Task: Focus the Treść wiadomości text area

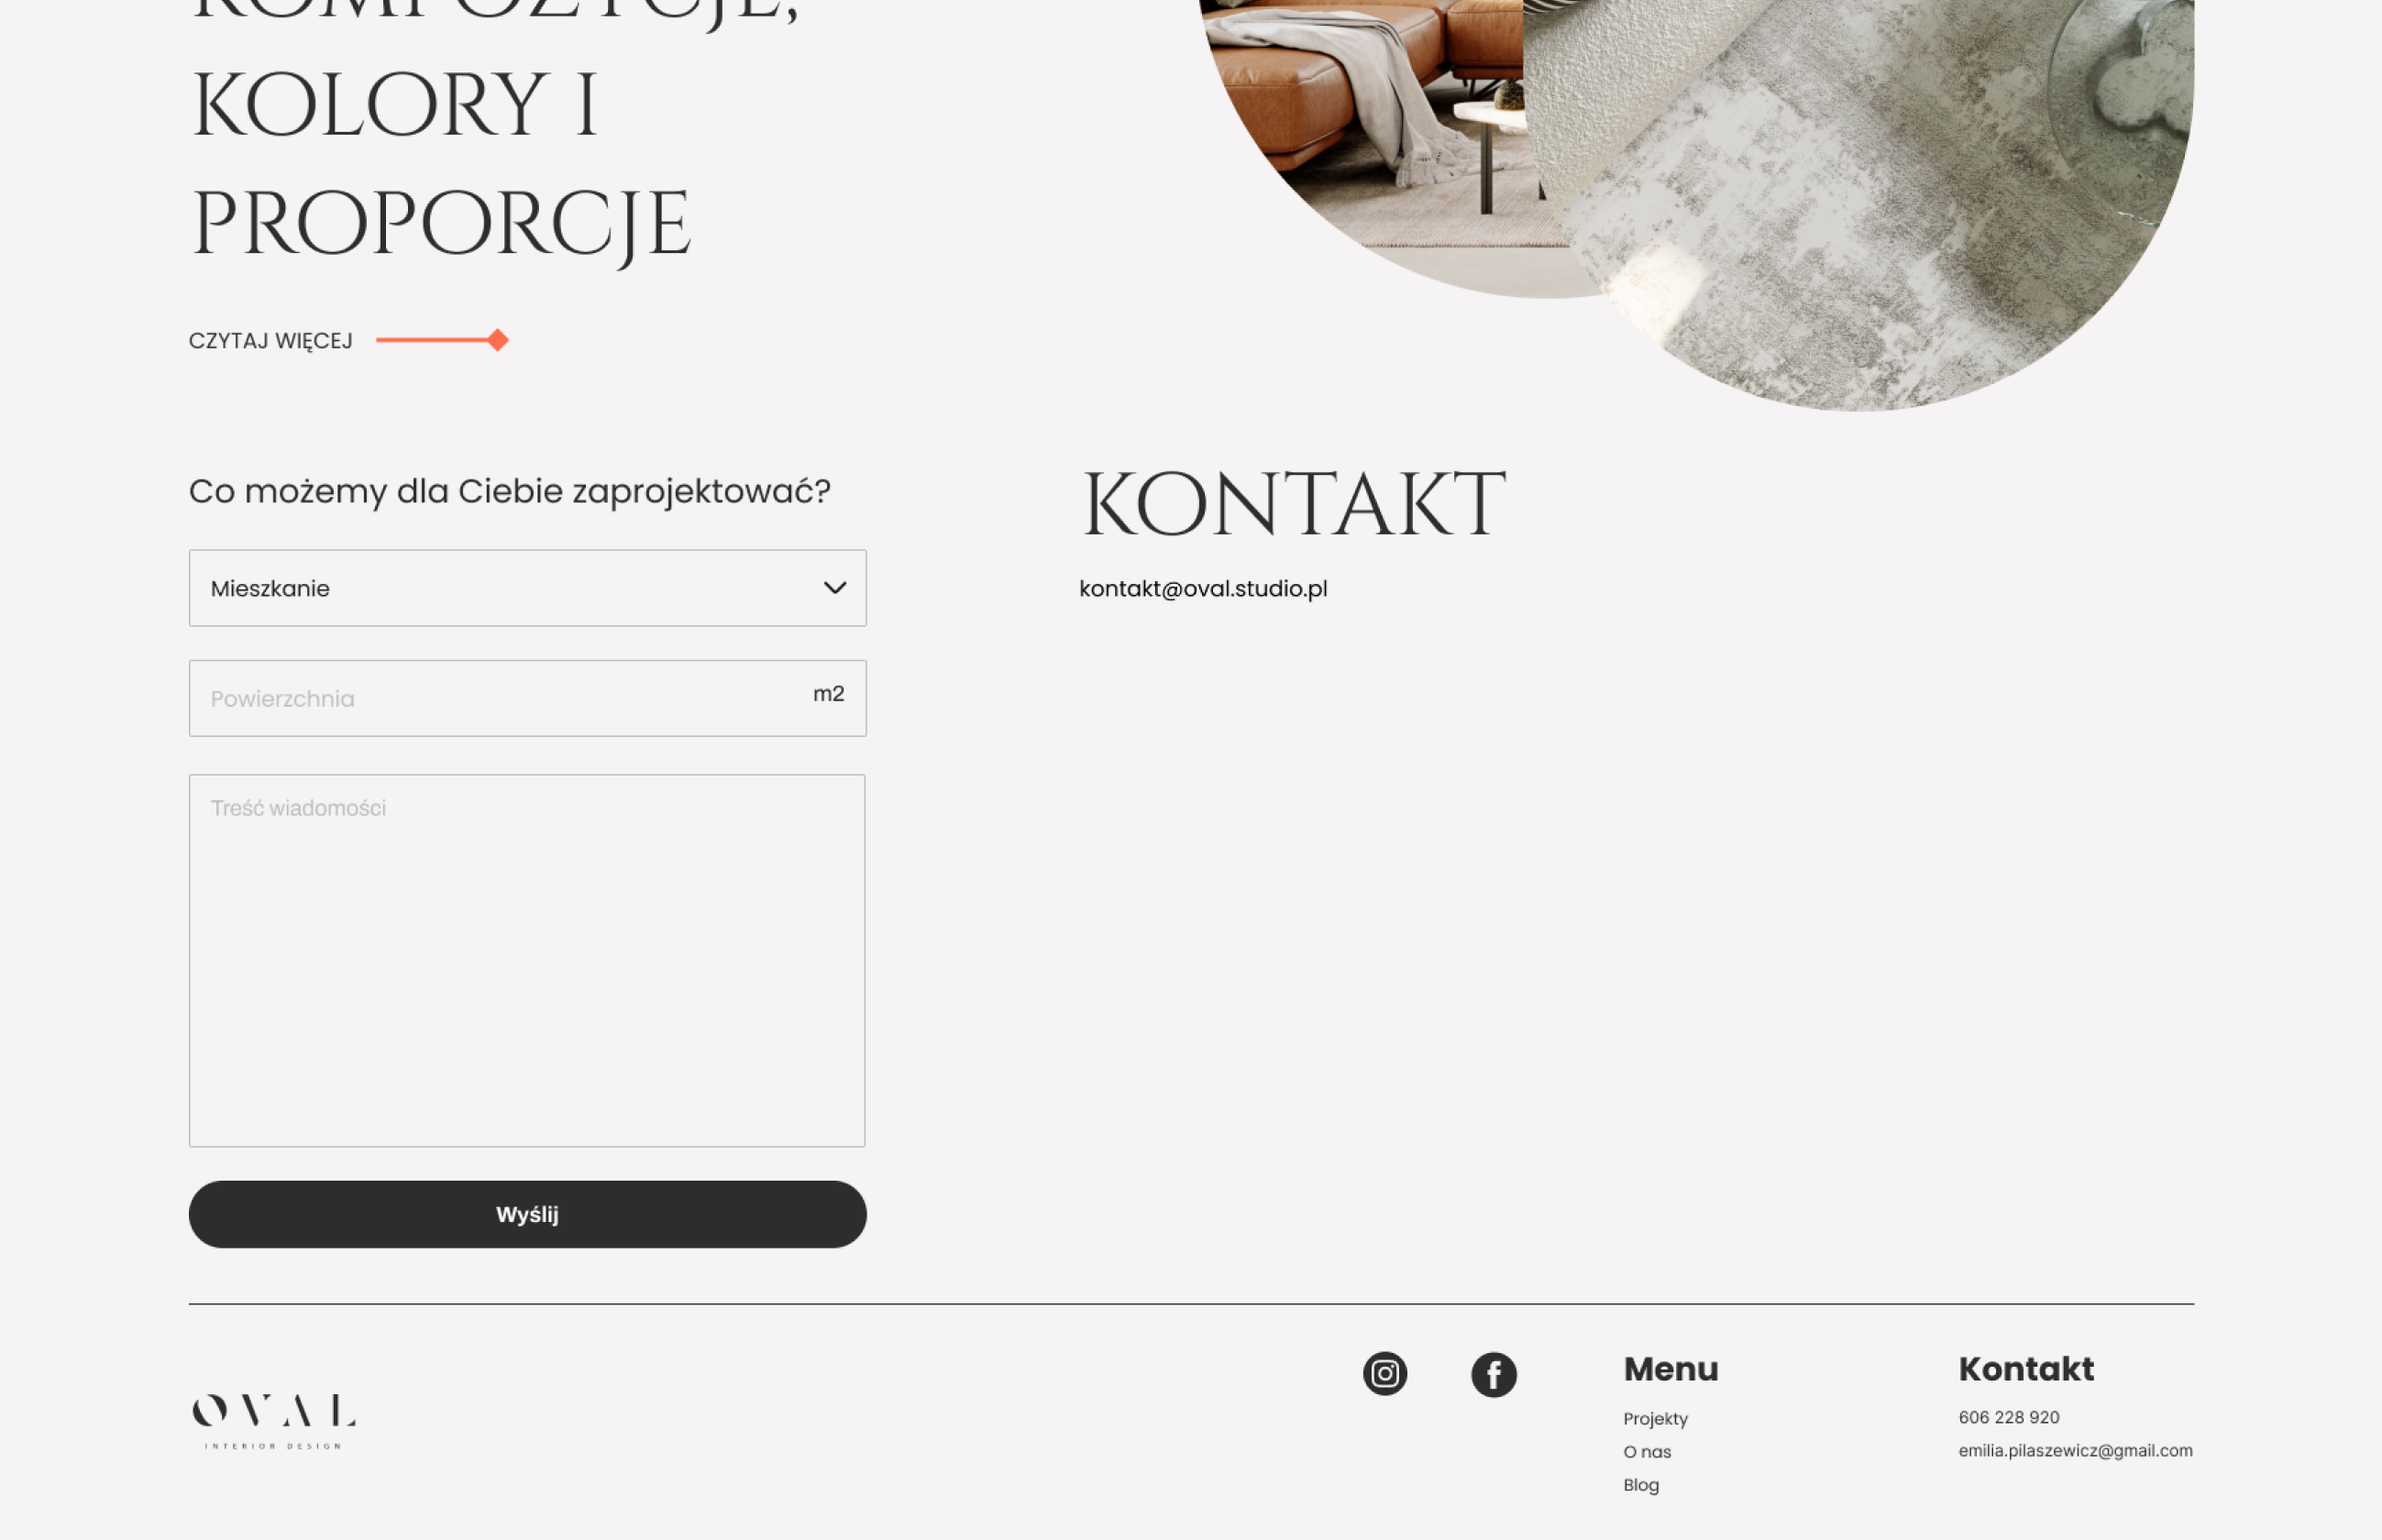Action: 527,960
